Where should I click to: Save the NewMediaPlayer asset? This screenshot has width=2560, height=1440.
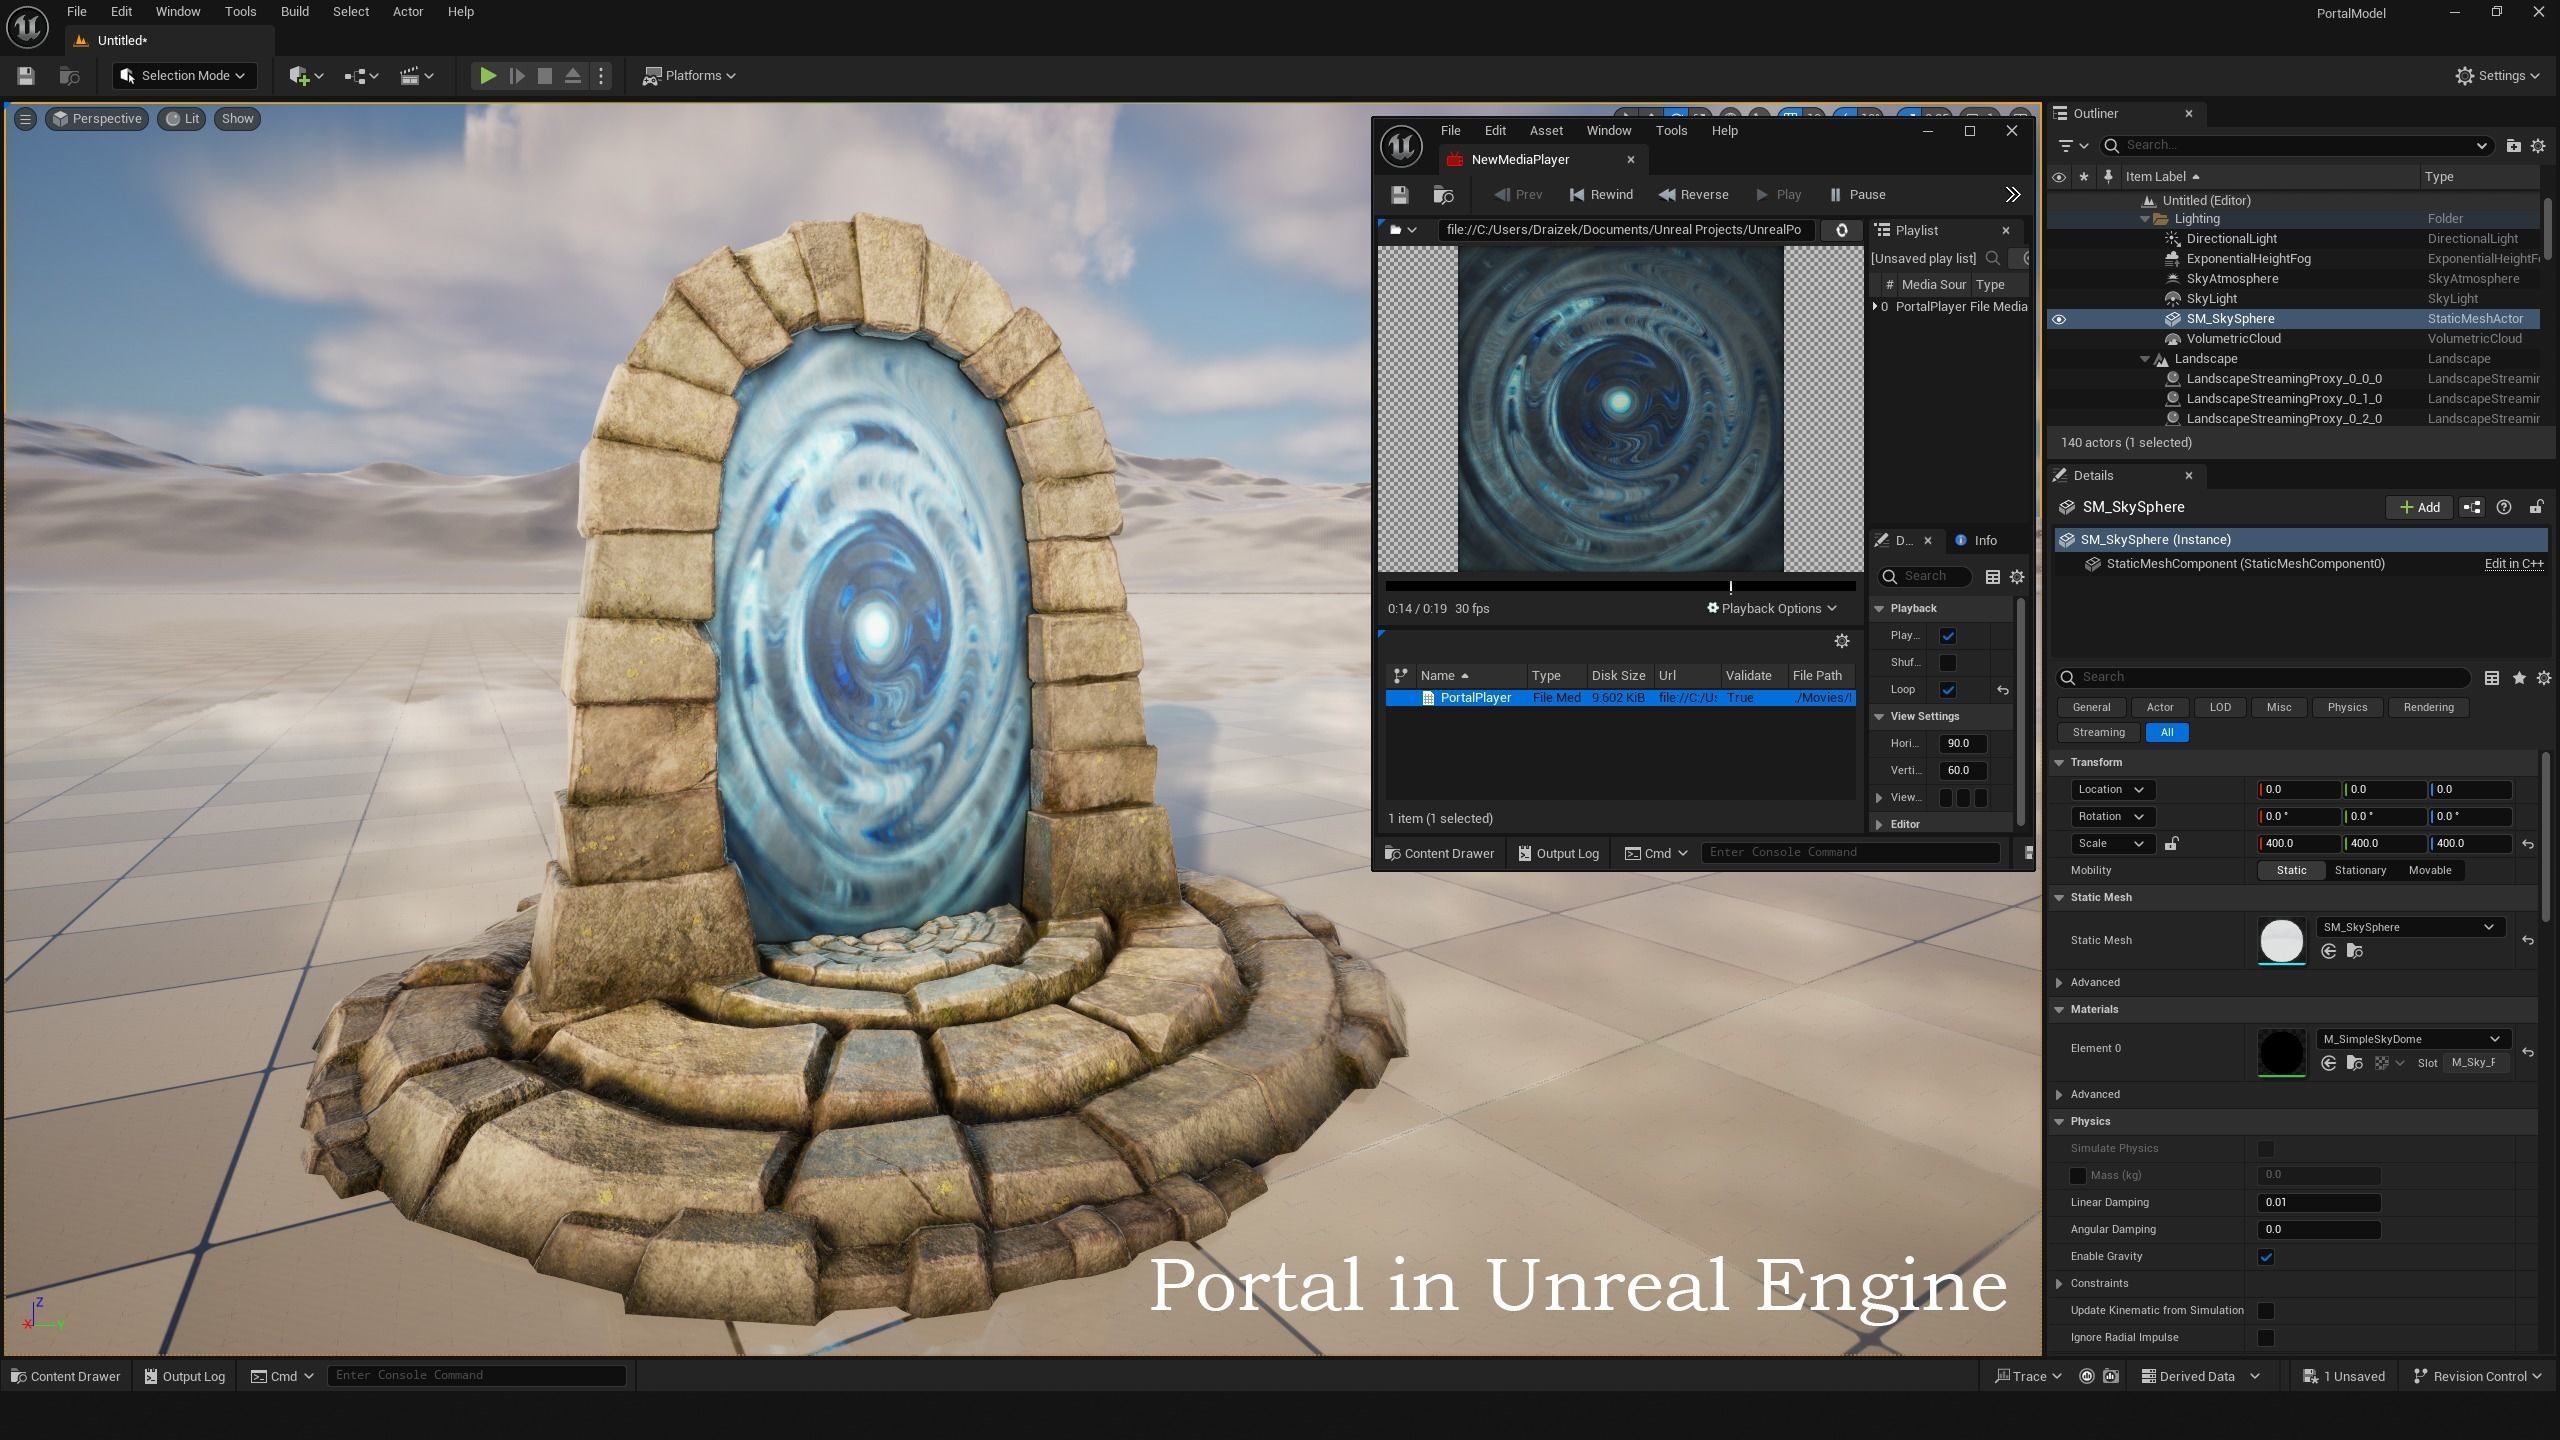click(1400, 195)
